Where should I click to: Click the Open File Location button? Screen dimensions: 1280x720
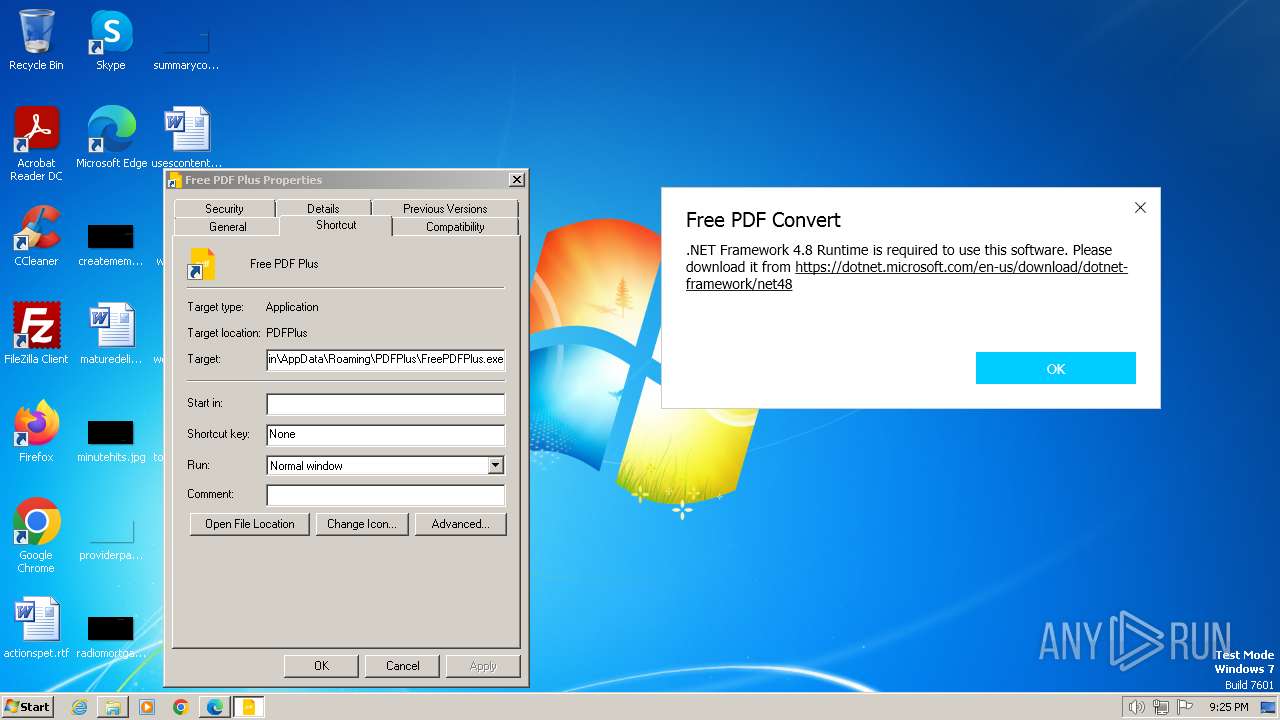pos(250,524)
